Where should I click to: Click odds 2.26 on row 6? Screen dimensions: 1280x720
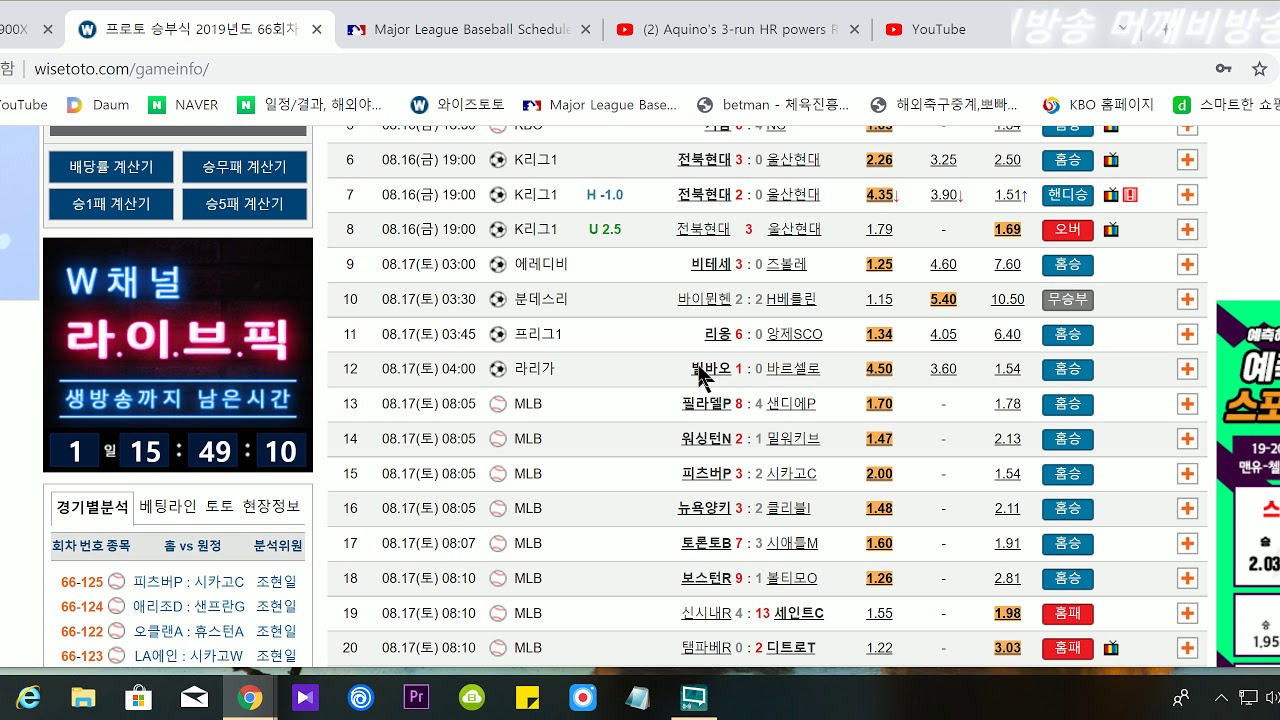coord(879,160)
